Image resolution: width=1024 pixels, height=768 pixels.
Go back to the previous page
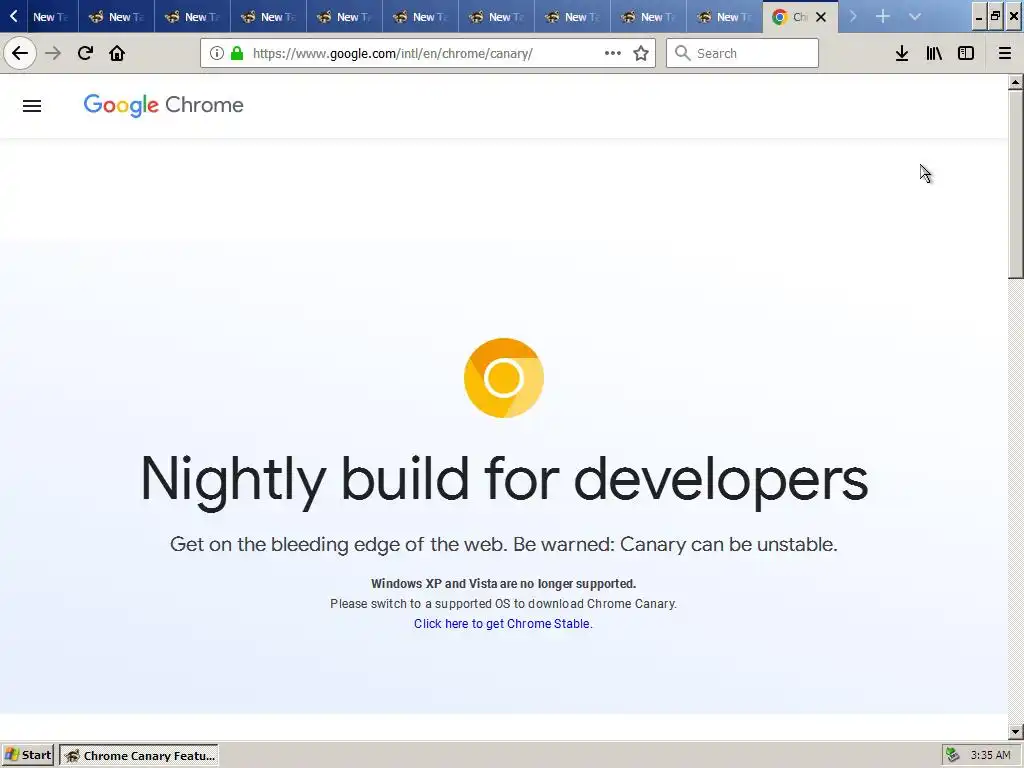click(x=20, y=53)
